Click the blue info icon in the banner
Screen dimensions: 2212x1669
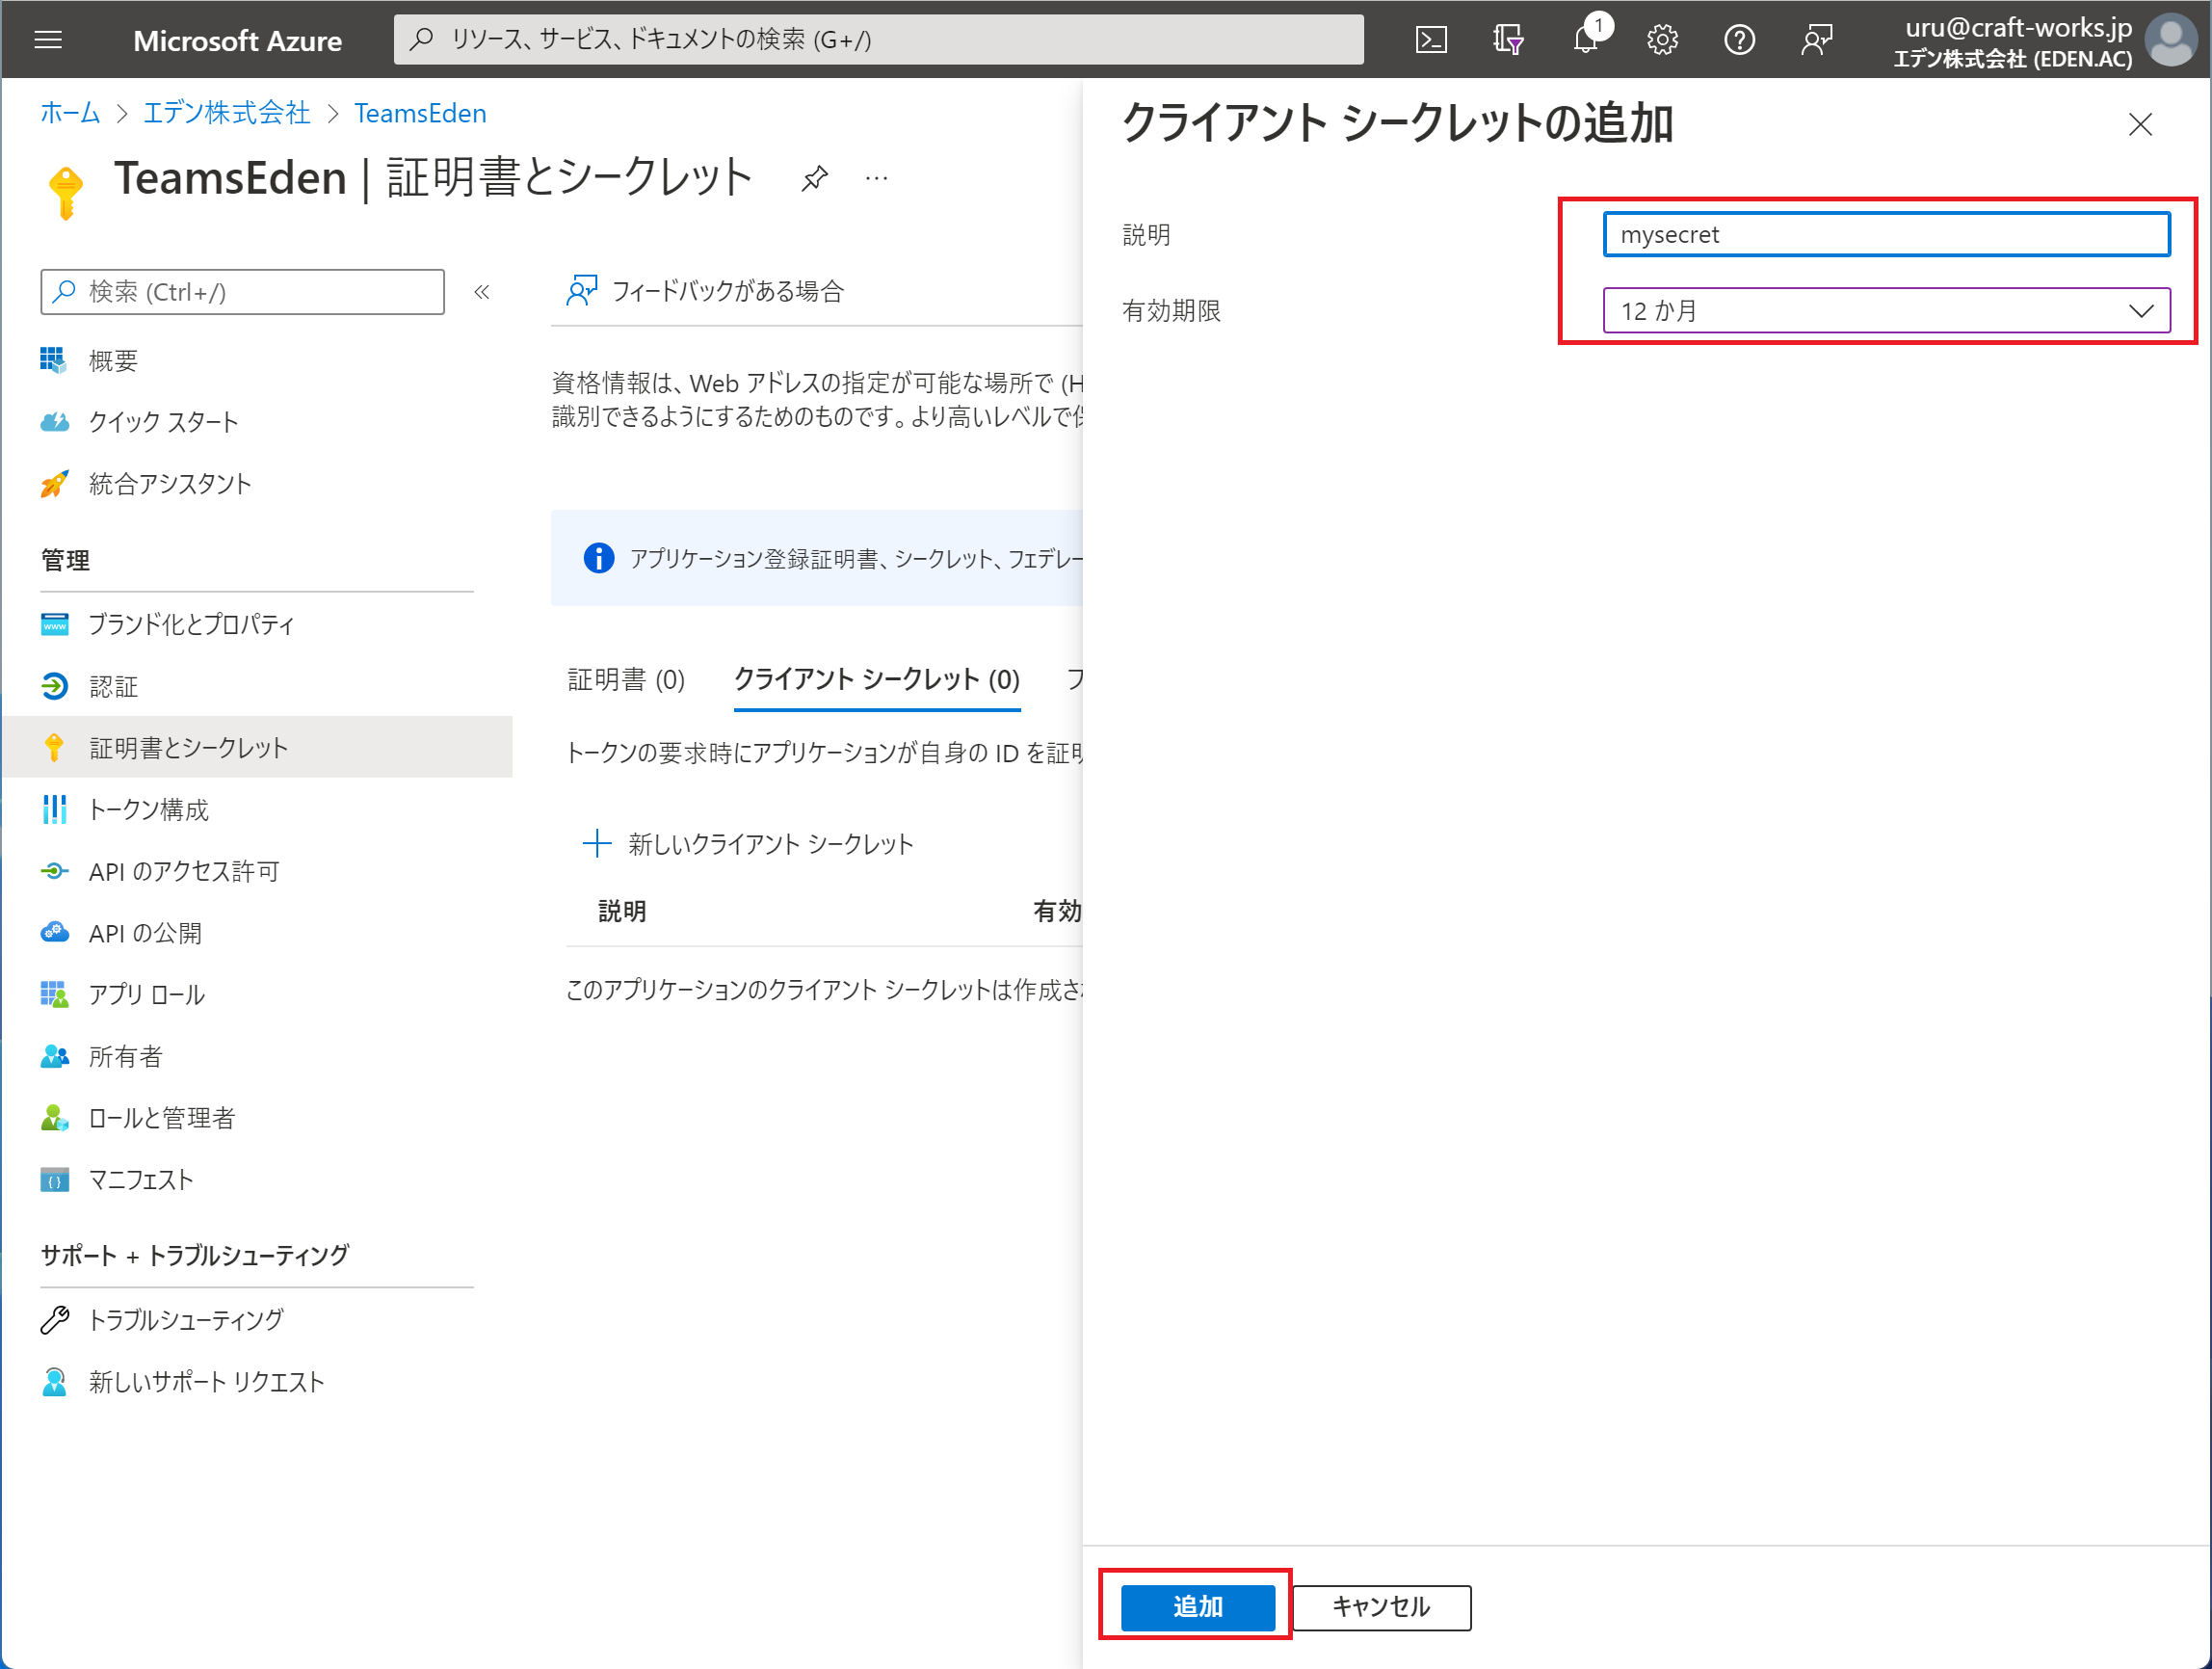(x=599, y=558)
